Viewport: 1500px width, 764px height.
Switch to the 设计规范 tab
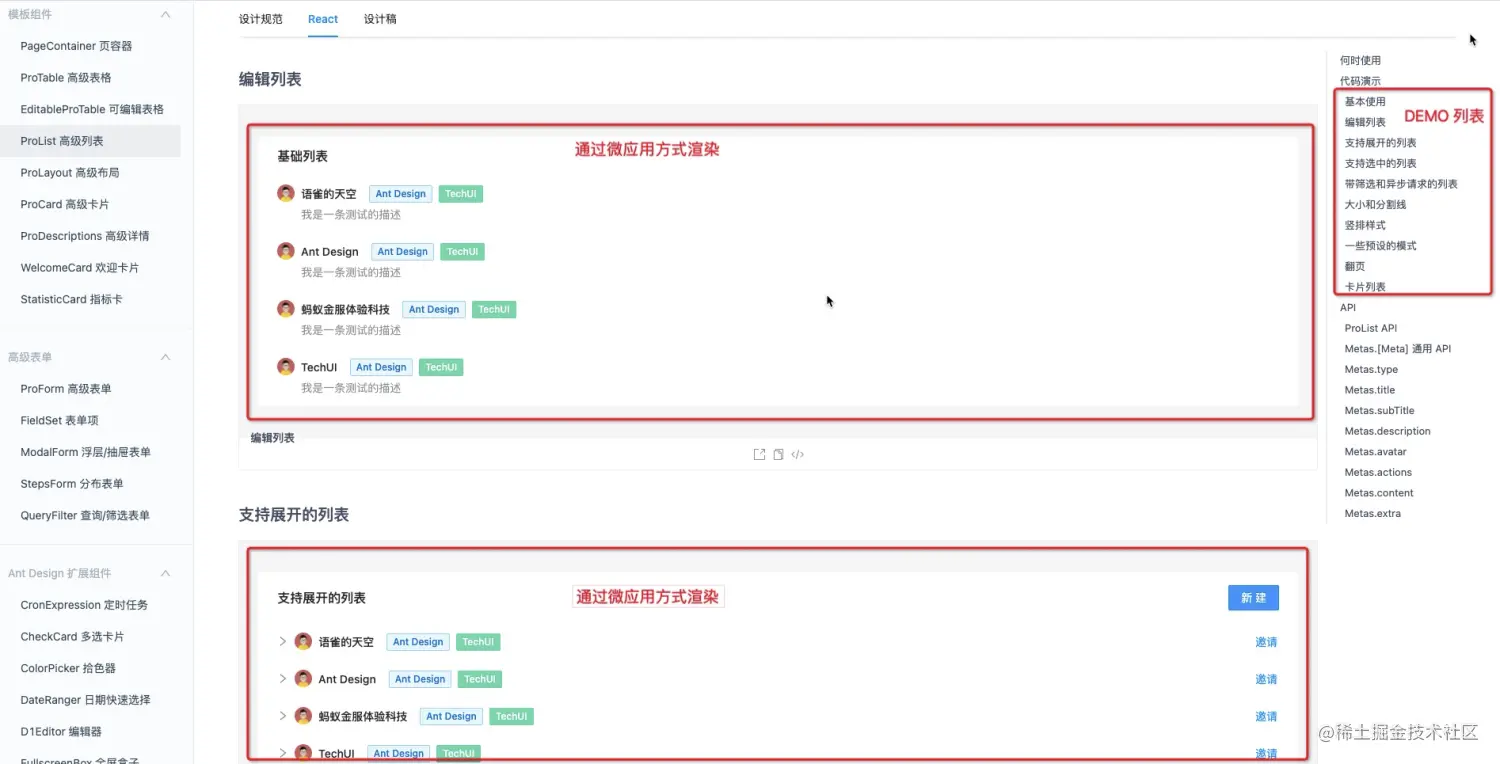pos(261,19)
